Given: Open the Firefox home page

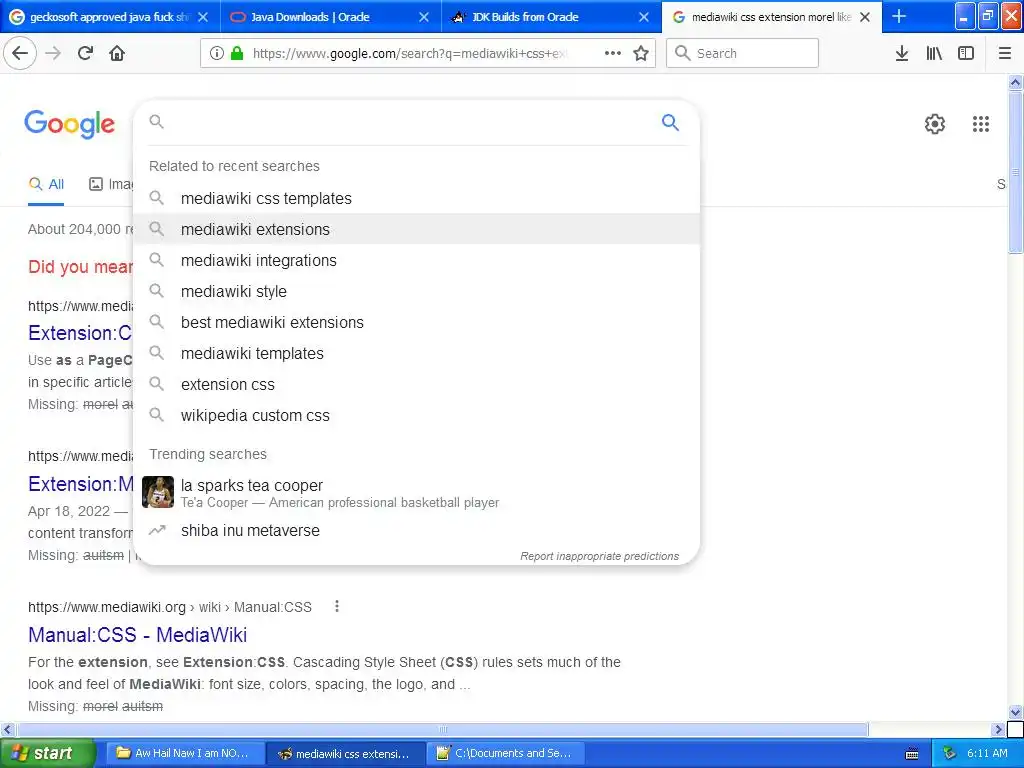Looking at the screenshot, I should pyautogui.click(x=117, y=54).
